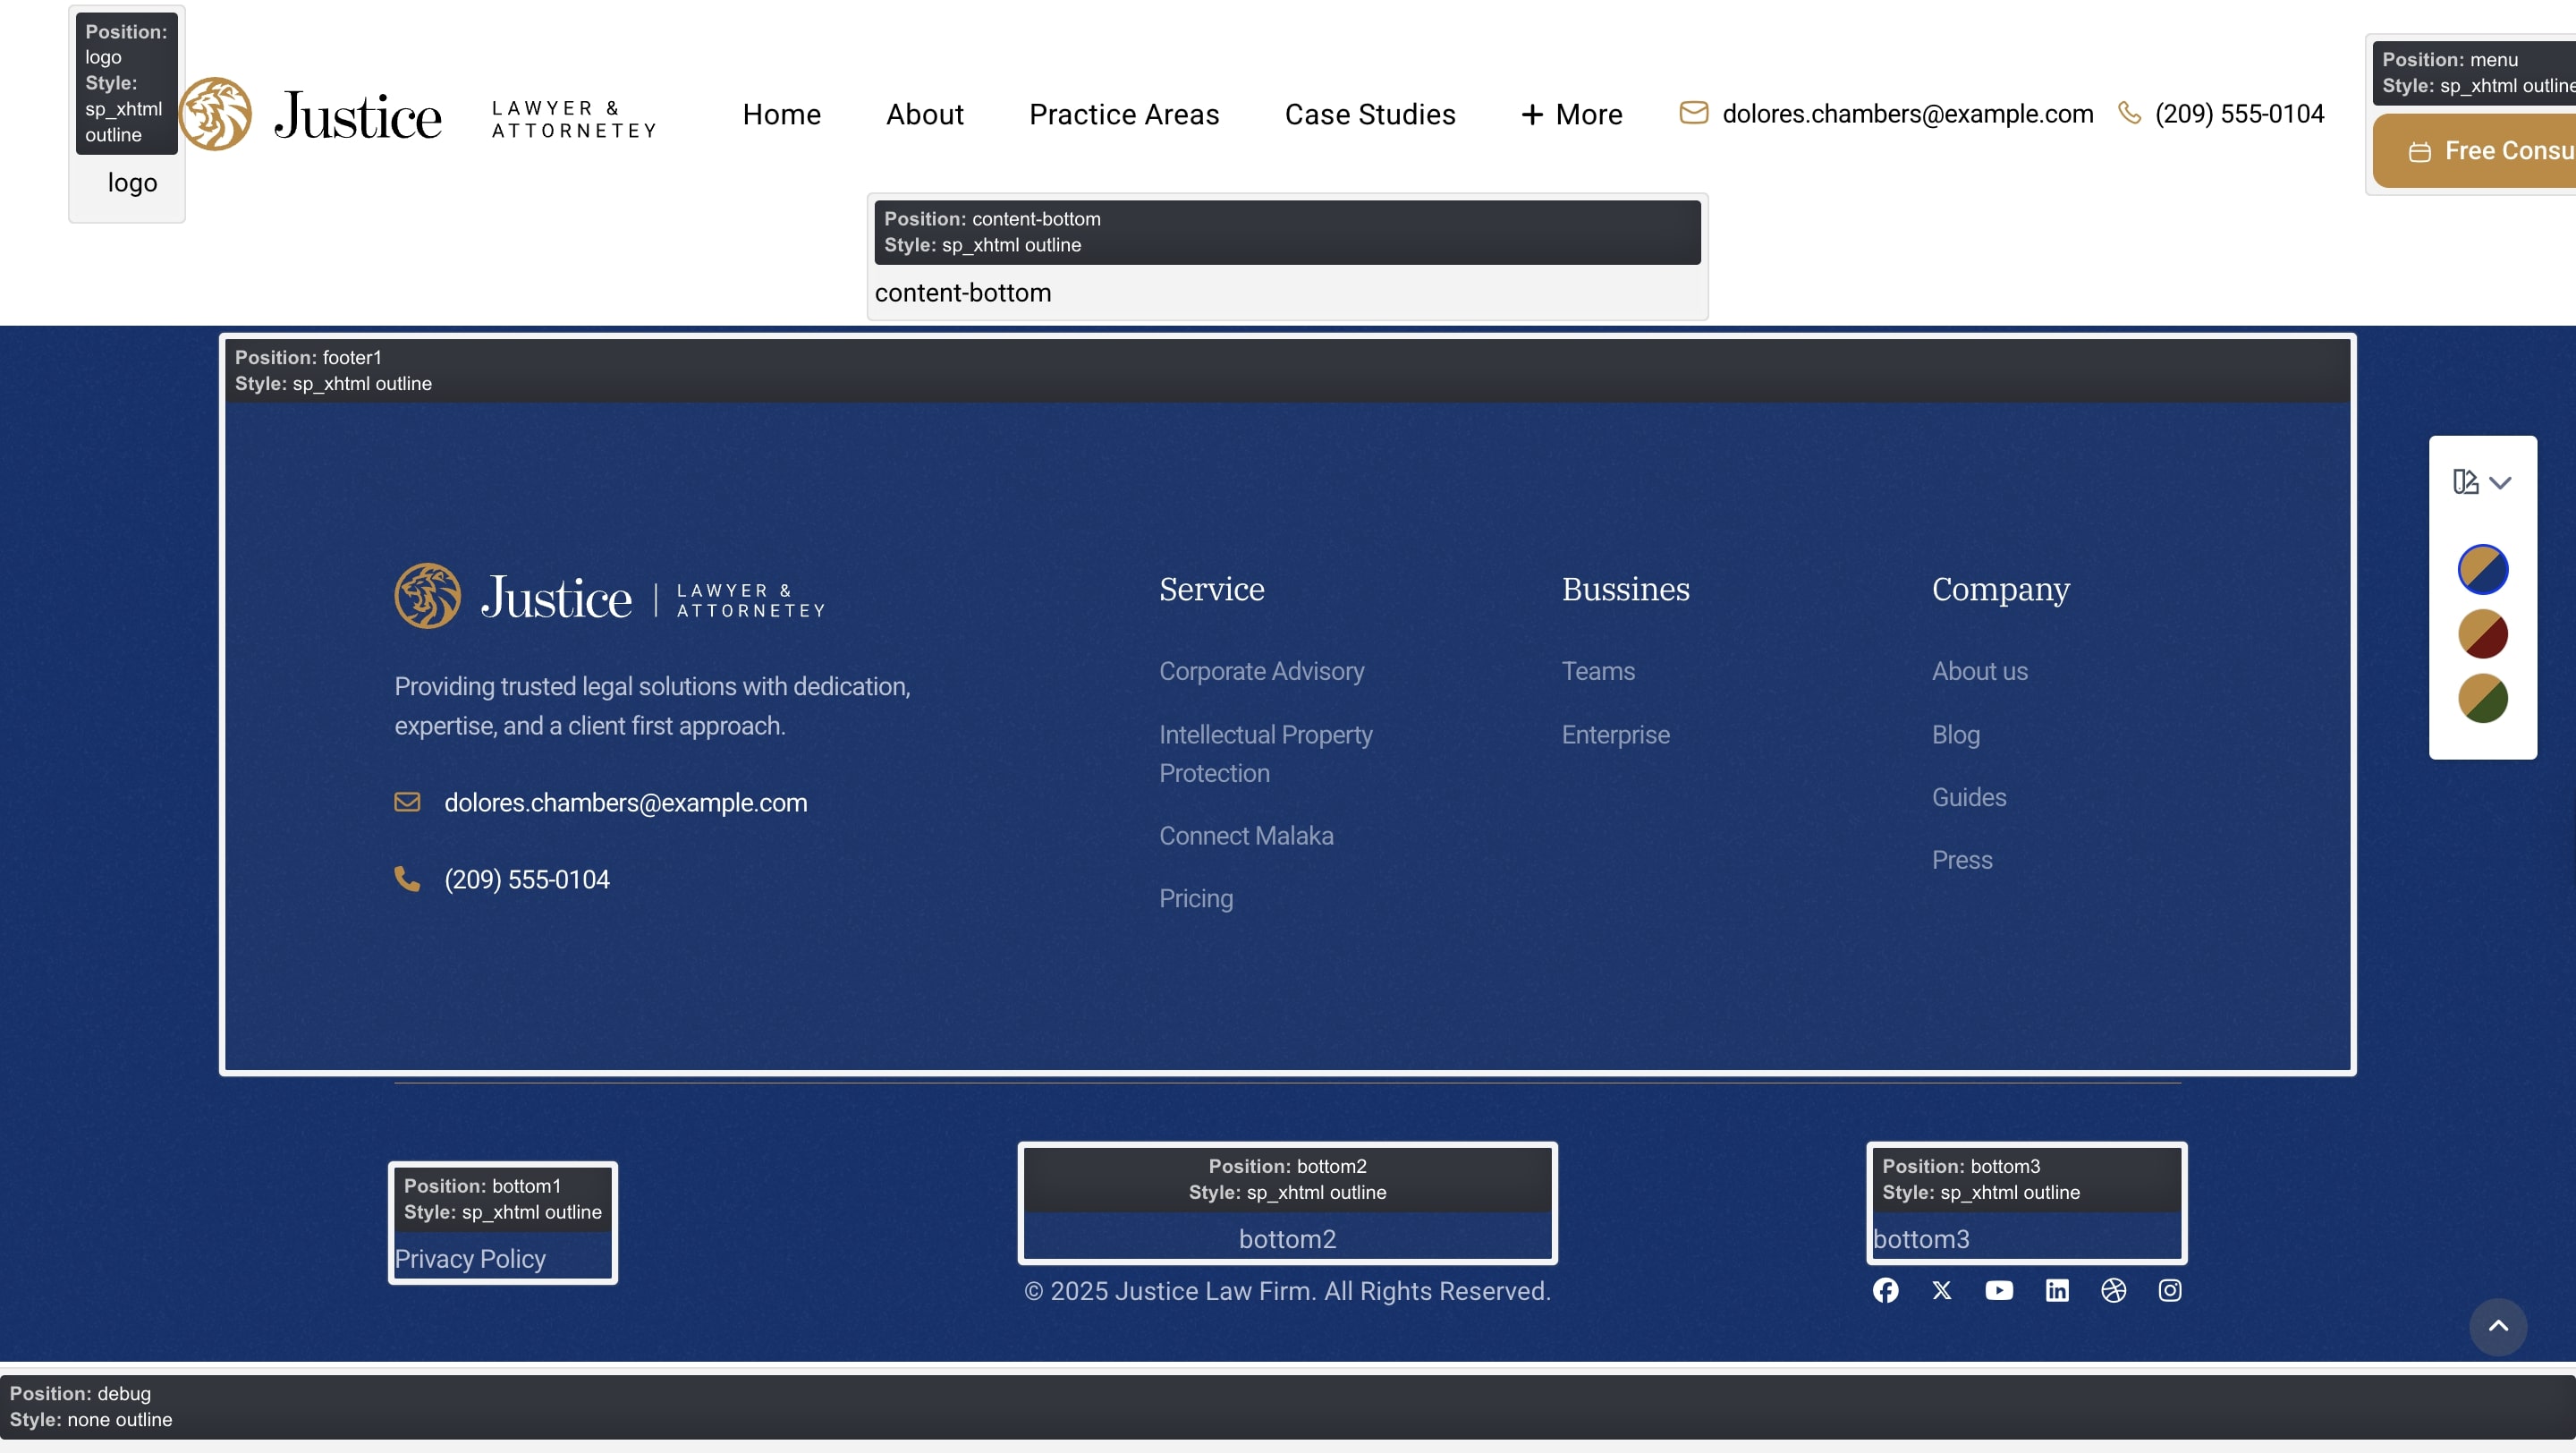This screenshot has height=1453, width=2576.
Task: Expand the style switcher panel chevron
Action: point(2499,483)
